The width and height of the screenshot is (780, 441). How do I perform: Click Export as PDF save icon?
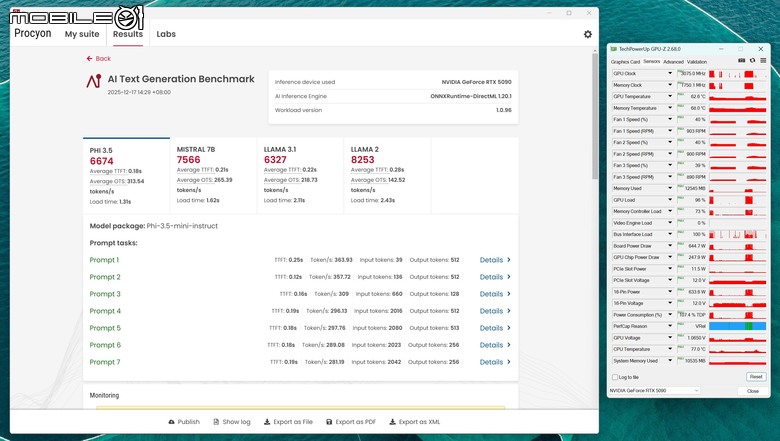click(329, 422)
